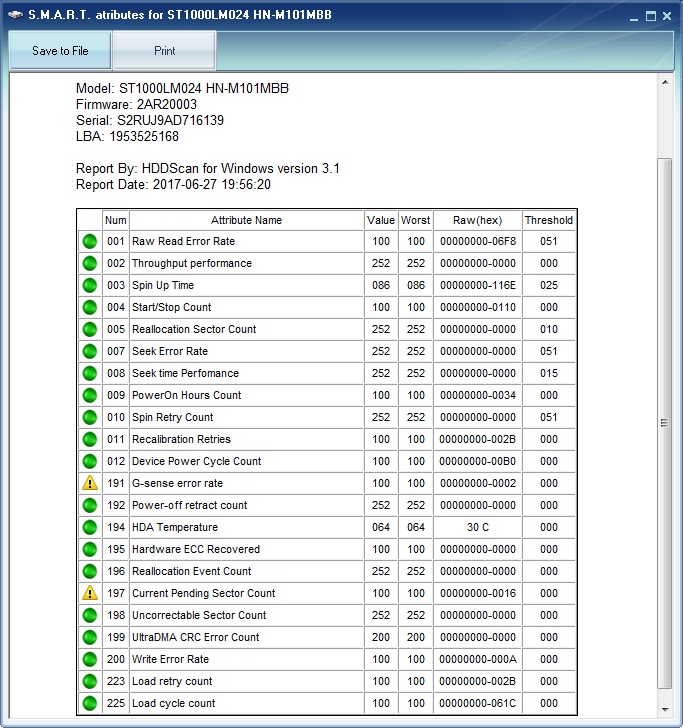Click the 'HDA Temperature' attribute name
Image resolution: width=683 pixels, height=728 pixels.
pos(175,527)
